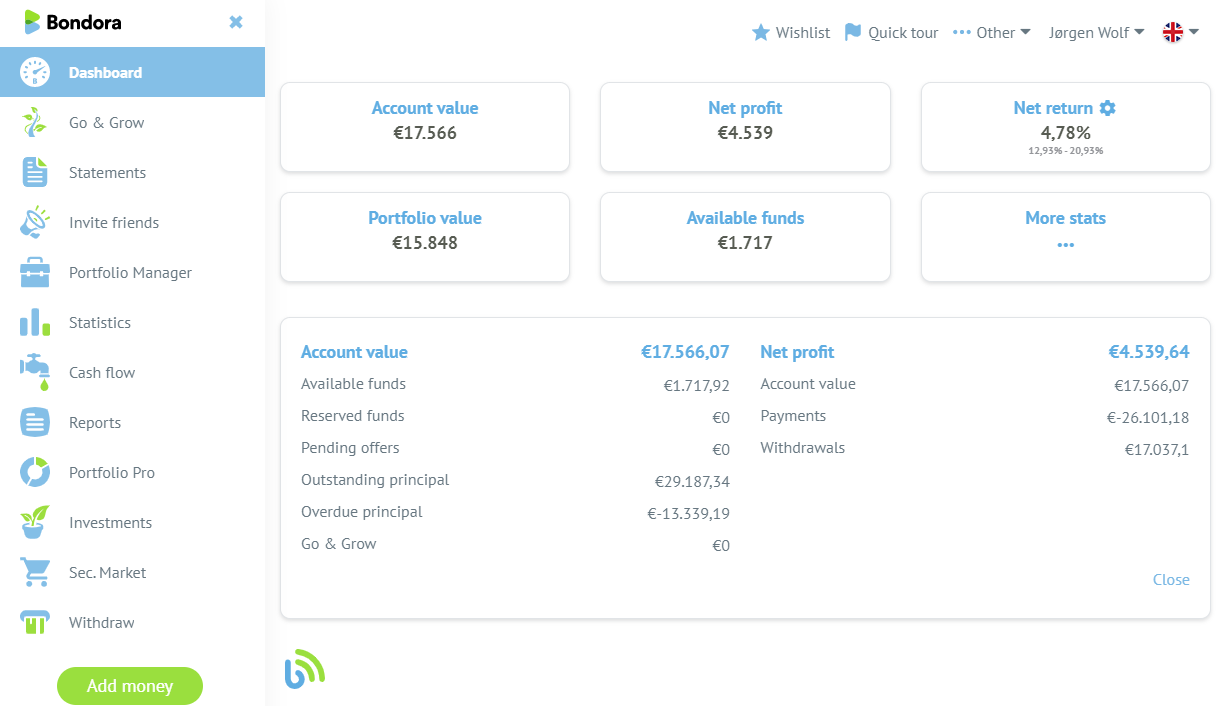Click the Withdrawals €17.037,1 value
1220x706 pixels.
tap(1157, 449)
